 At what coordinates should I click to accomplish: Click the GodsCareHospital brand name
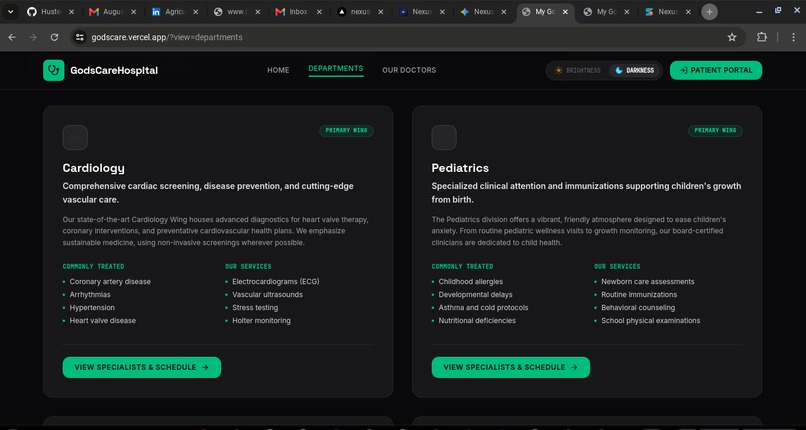pos(114,70)
